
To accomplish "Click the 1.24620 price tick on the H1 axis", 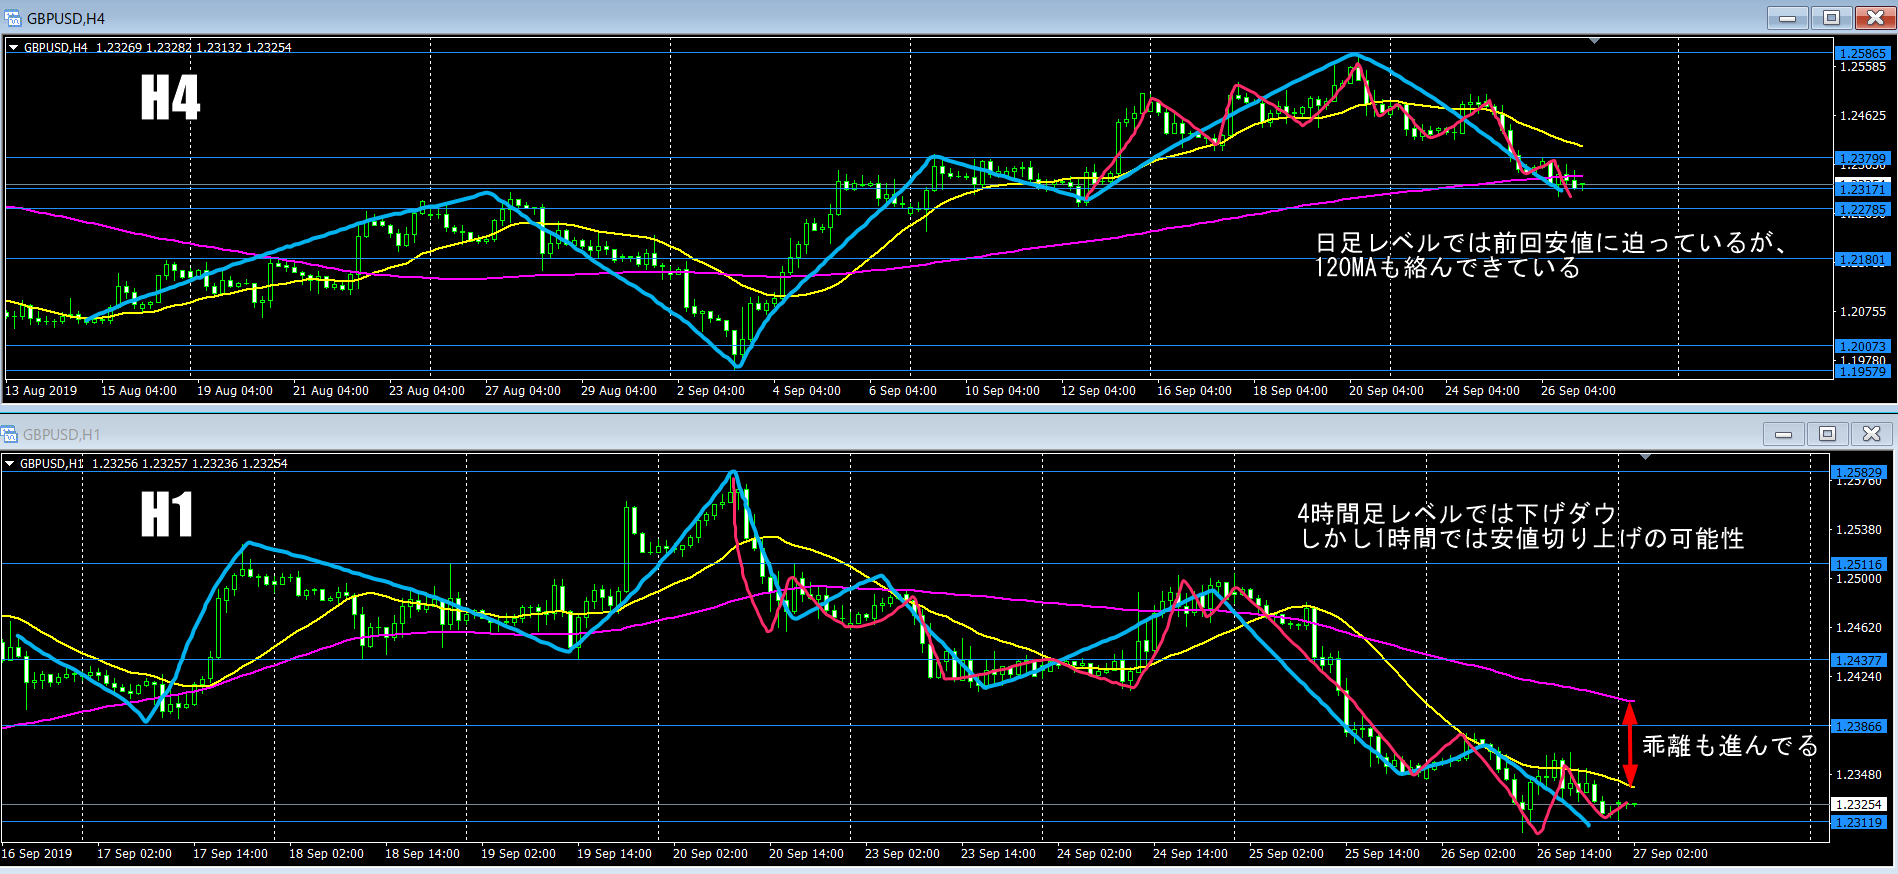I will [x=1859, y=628].
